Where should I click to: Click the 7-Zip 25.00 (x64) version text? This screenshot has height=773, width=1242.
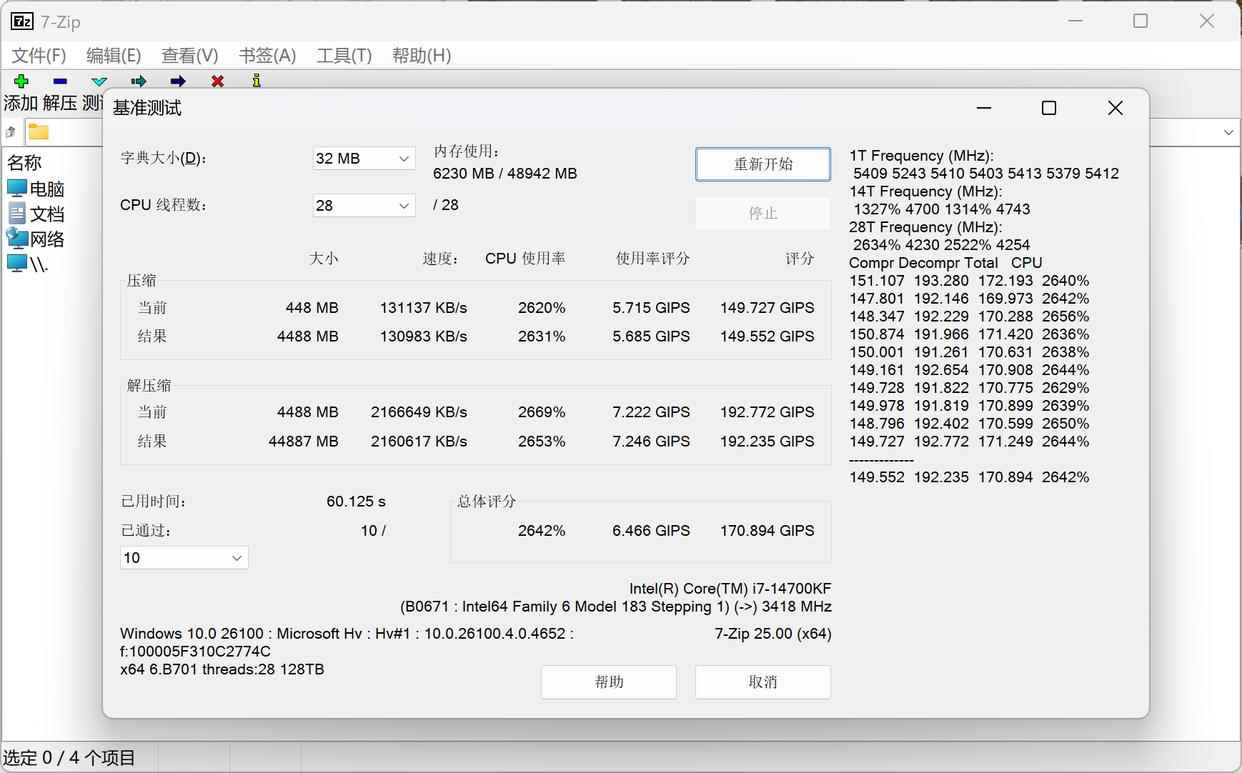pyautogui.click(x=773, y=634)
